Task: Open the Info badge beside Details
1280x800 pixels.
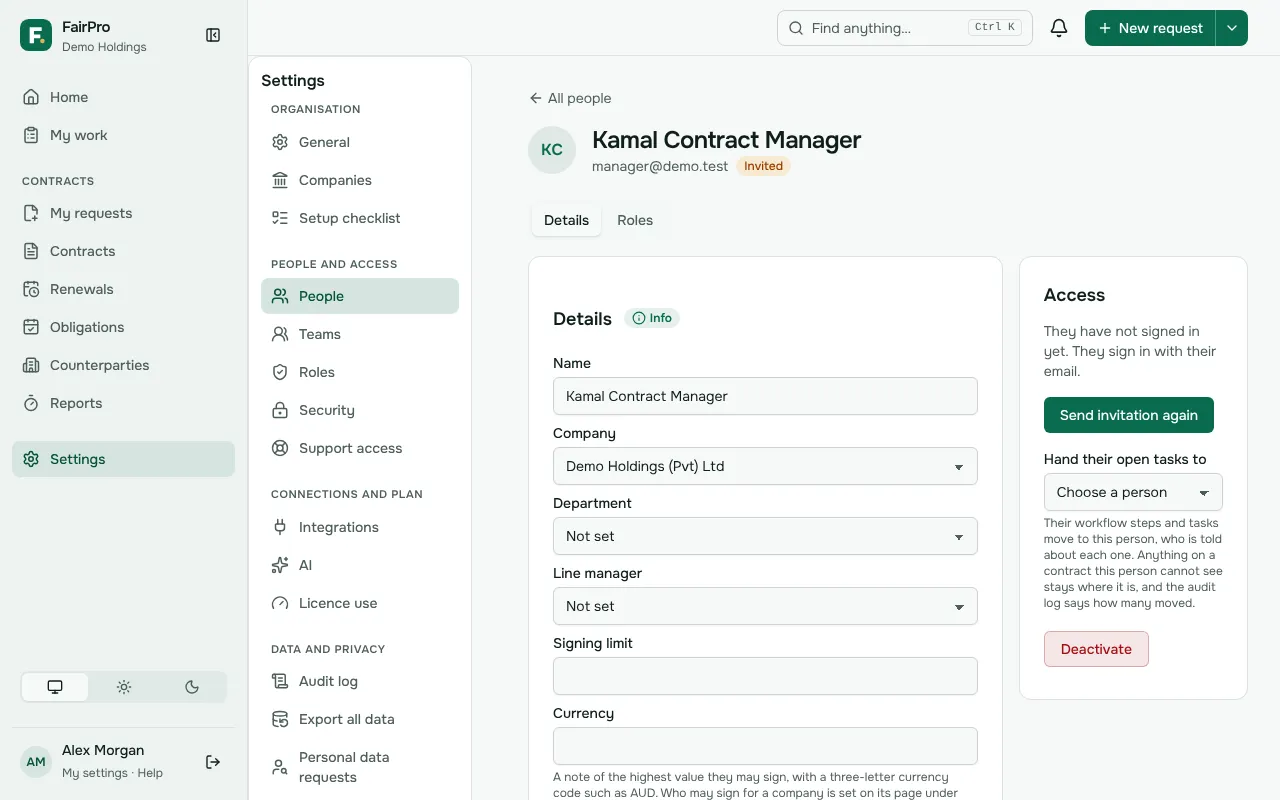Action: [x=652, y=318]
